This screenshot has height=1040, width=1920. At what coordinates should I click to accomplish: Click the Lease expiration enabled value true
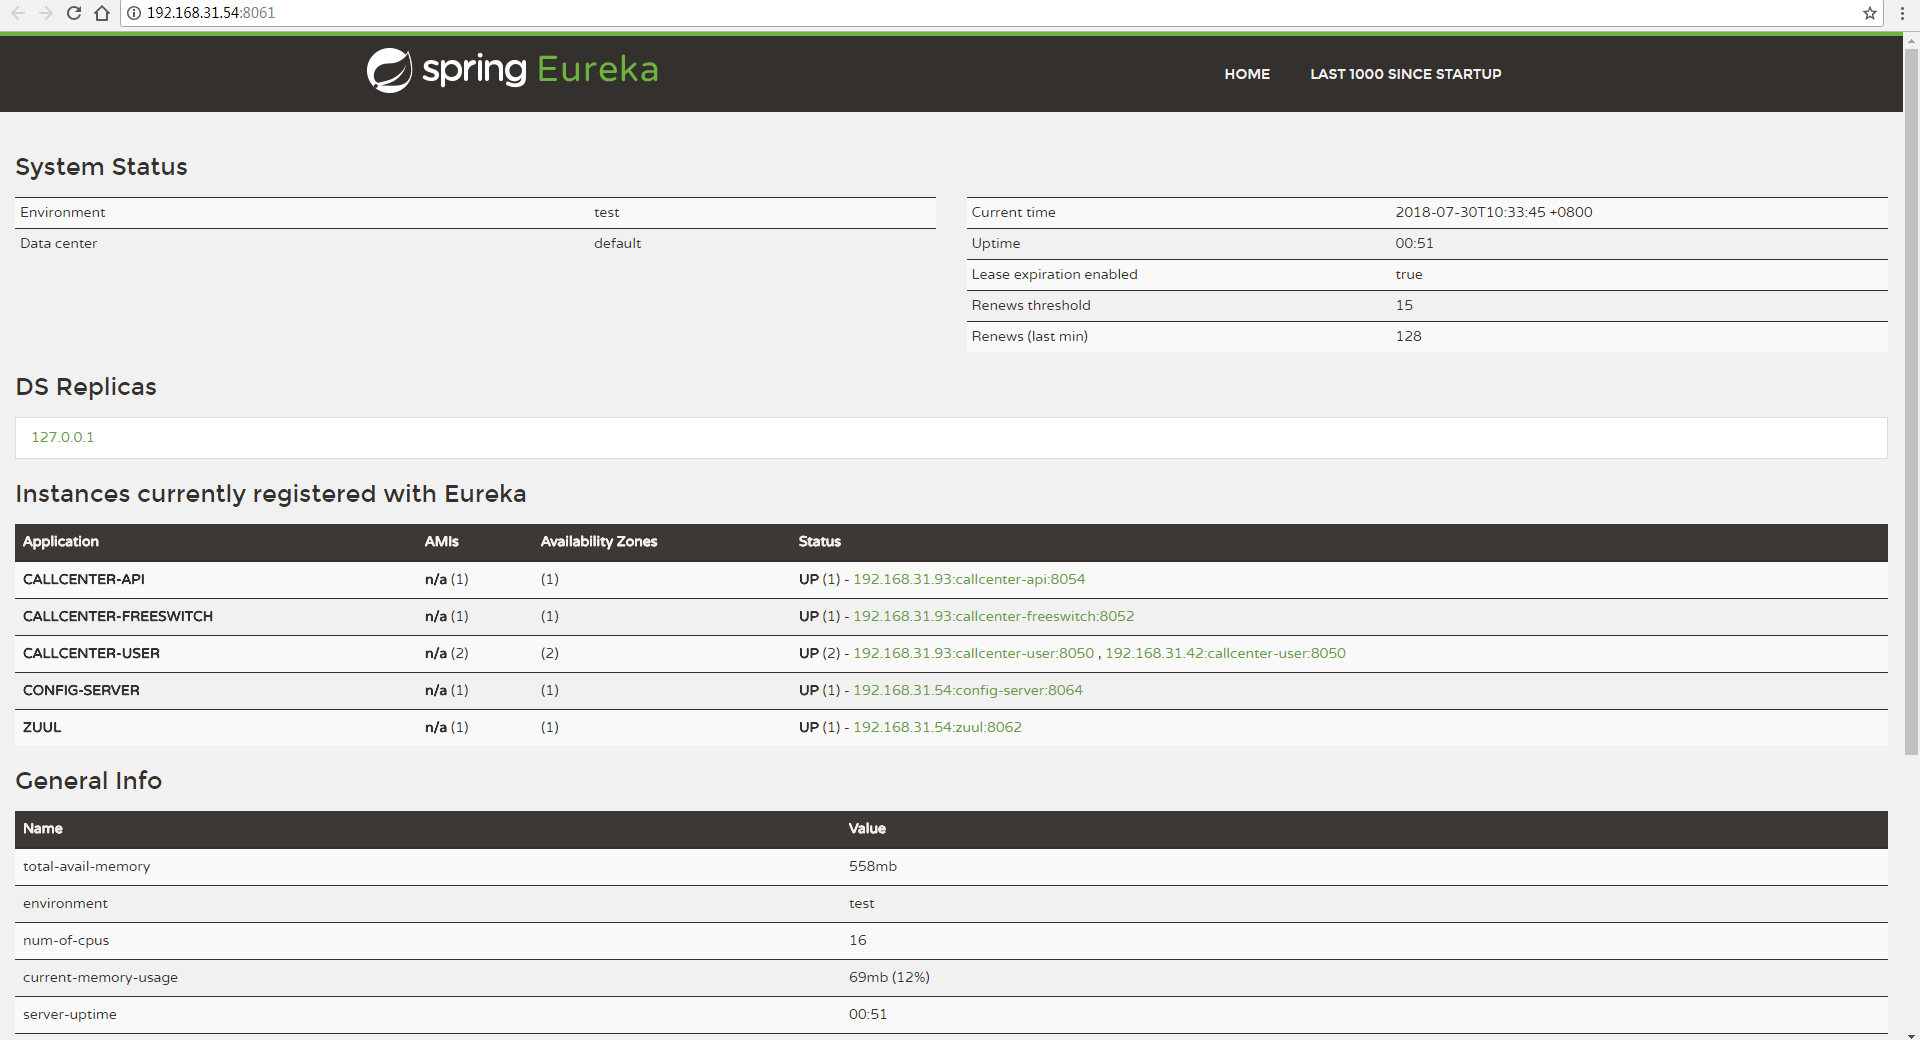pyautogui.click(x=1408, y=274)
